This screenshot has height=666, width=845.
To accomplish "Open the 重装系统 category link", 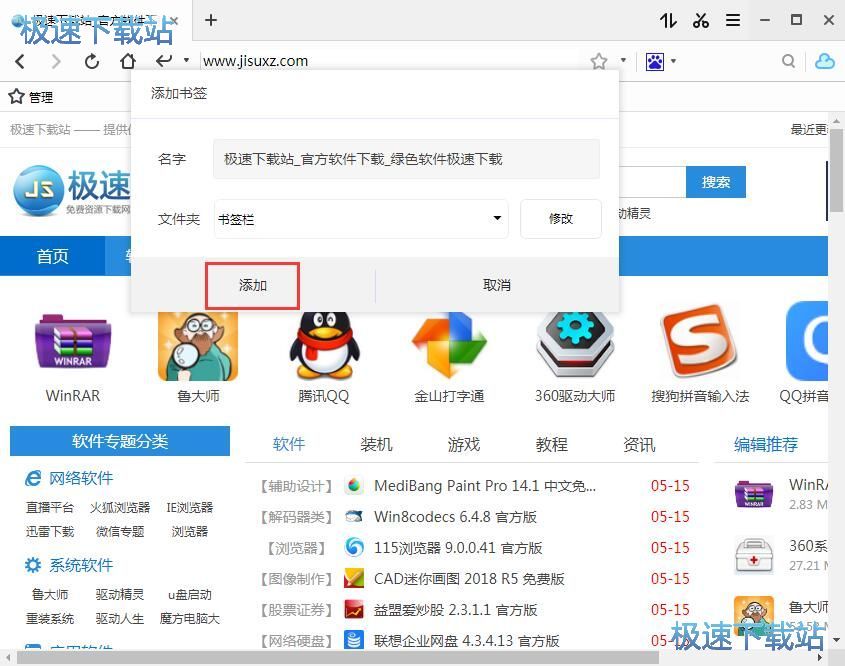I will coord(50,619).
